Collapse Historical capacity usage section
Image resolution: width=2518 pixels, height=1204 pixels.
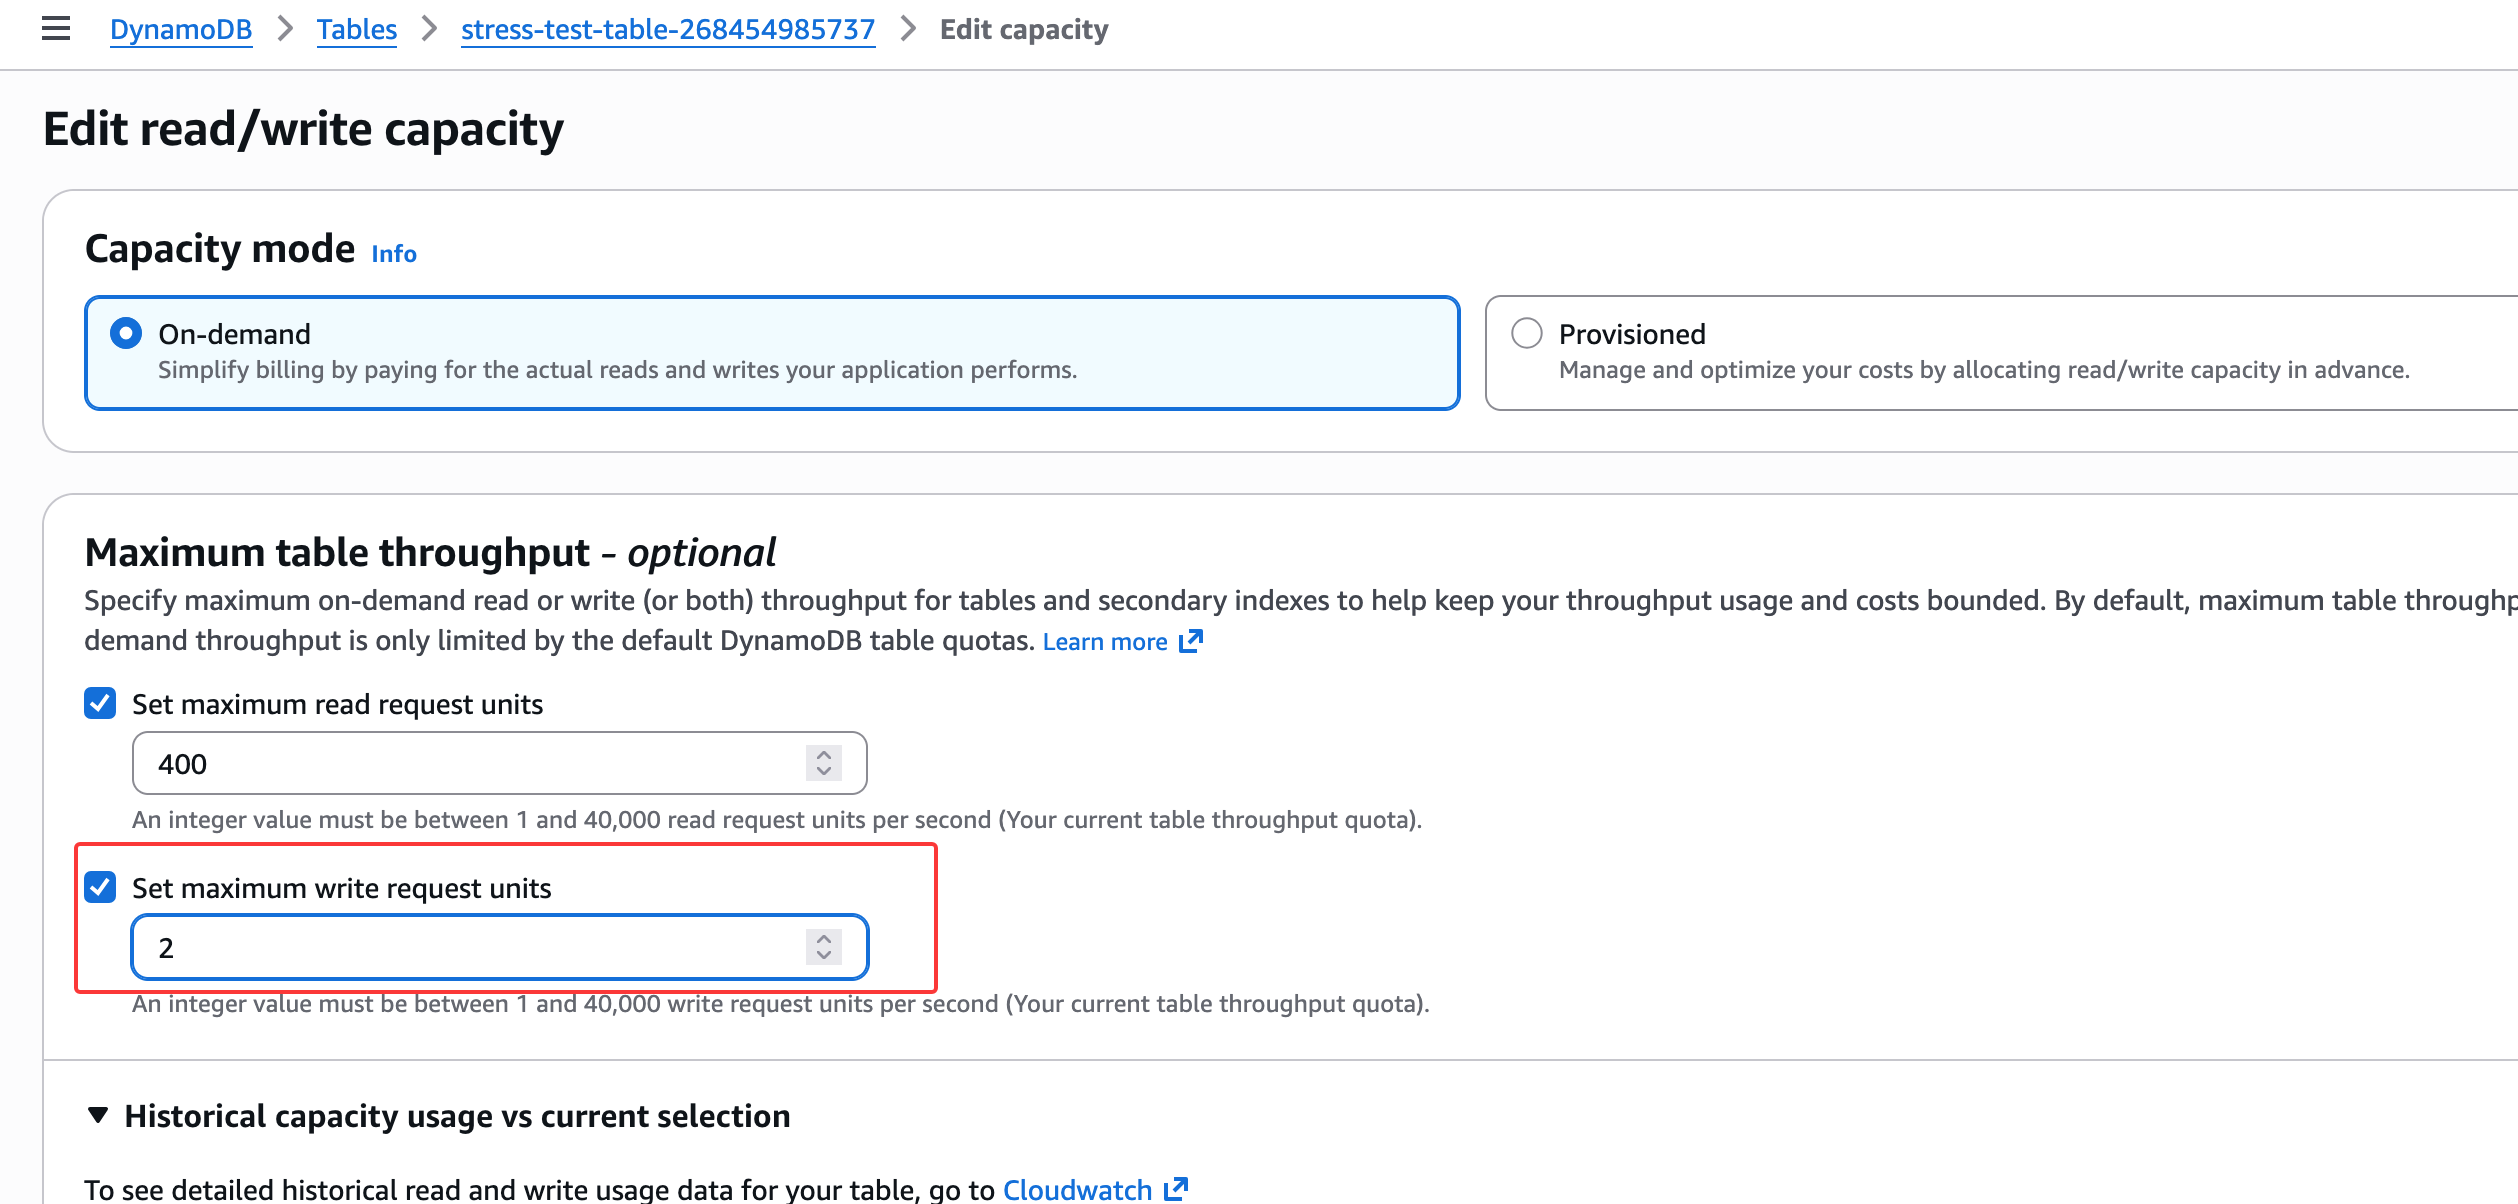point(98,1115)
